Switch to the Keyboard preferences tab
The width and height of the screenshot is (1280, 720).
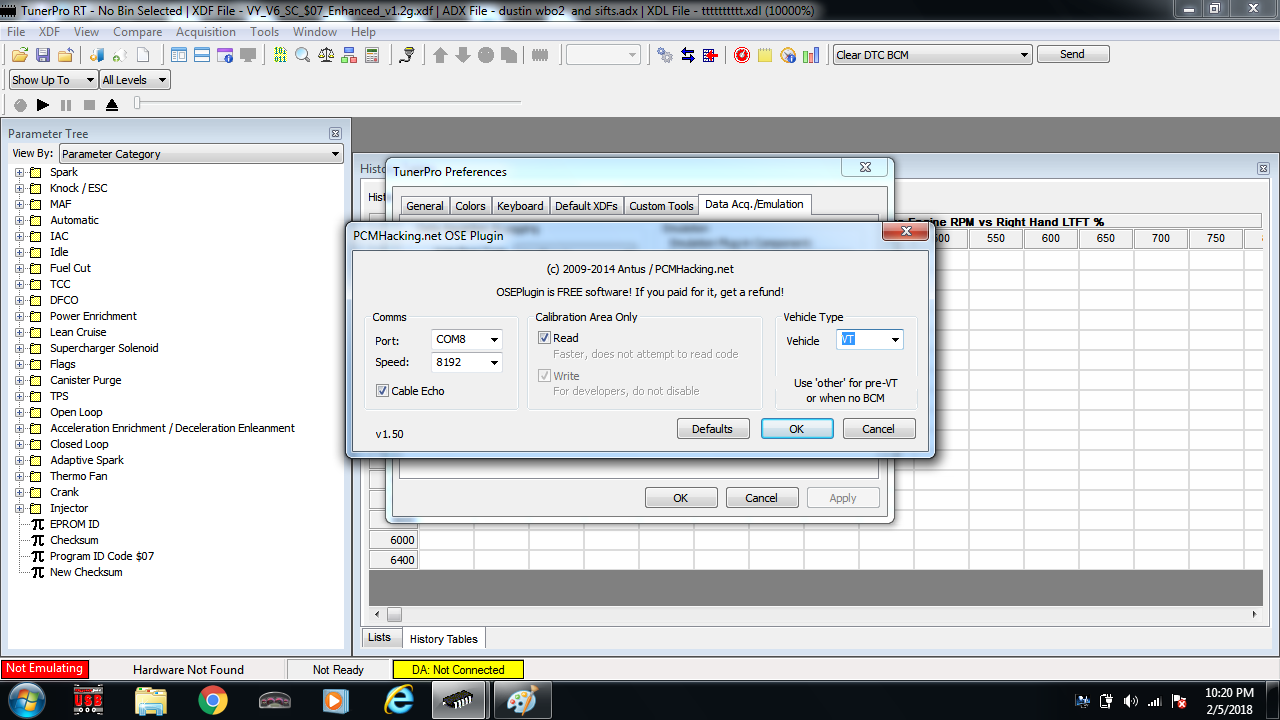click(520, 206)
